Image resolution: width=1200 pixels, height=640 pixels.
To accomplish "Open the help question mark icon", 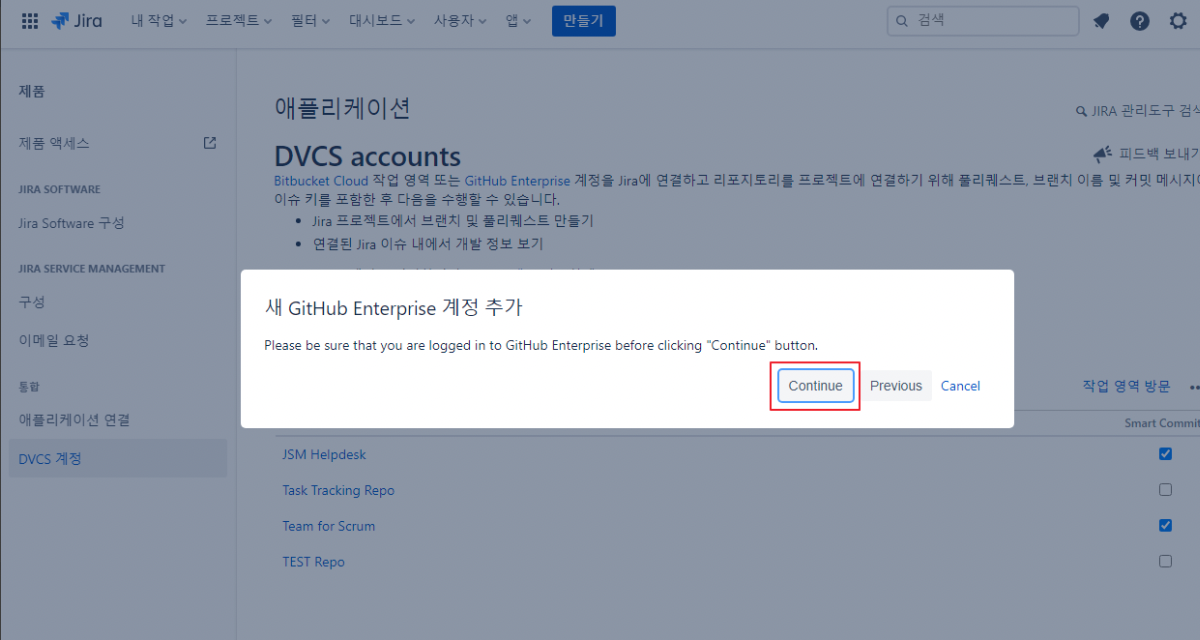I will pyautogui.click(x=1140, y=21).
